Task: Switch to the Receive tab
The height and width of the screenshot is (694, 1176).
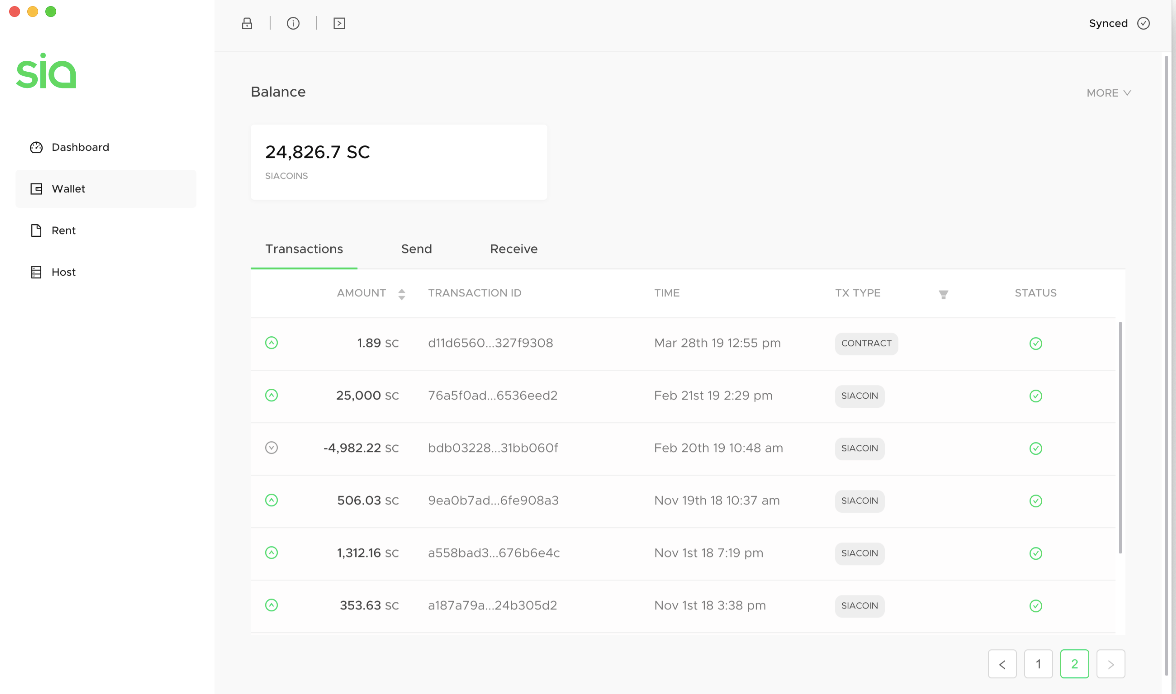Action: 514,249
